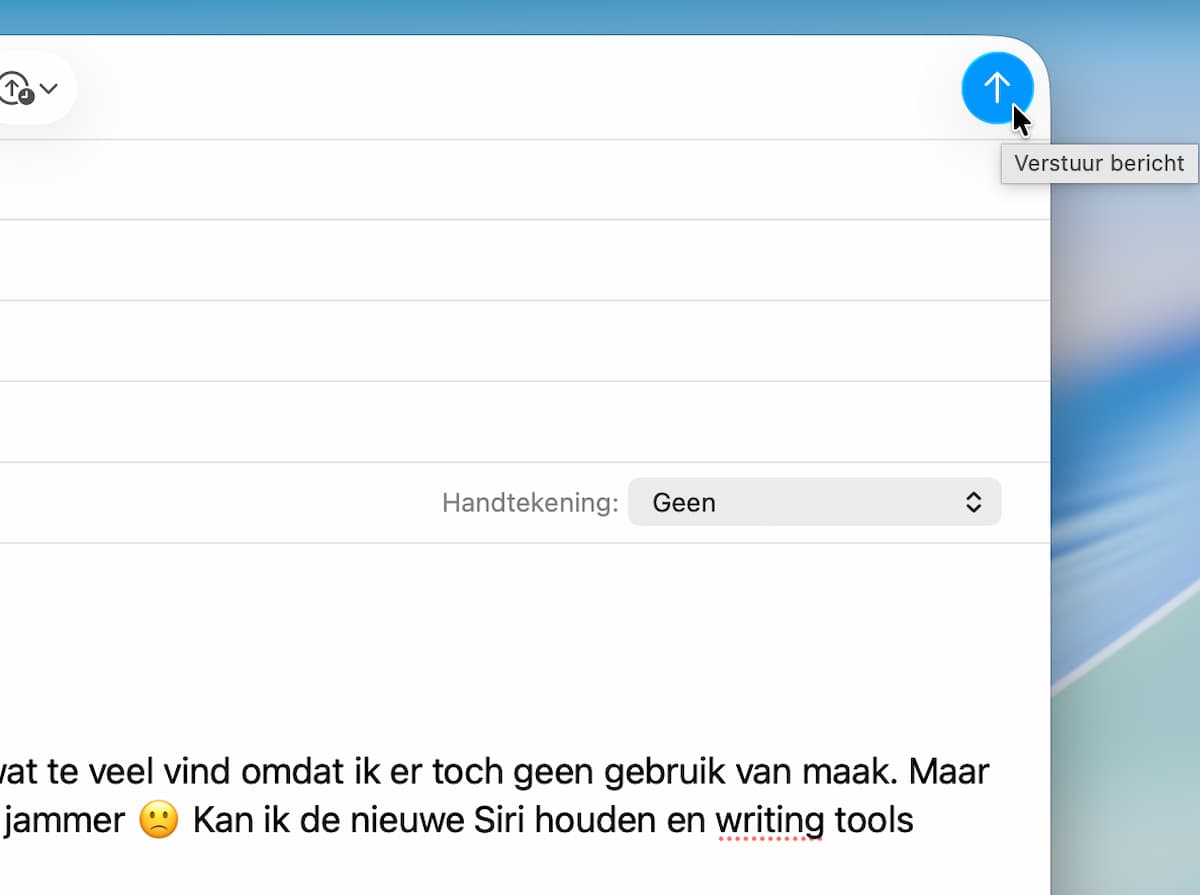Click the send later clock icon

tap(16, 89)
